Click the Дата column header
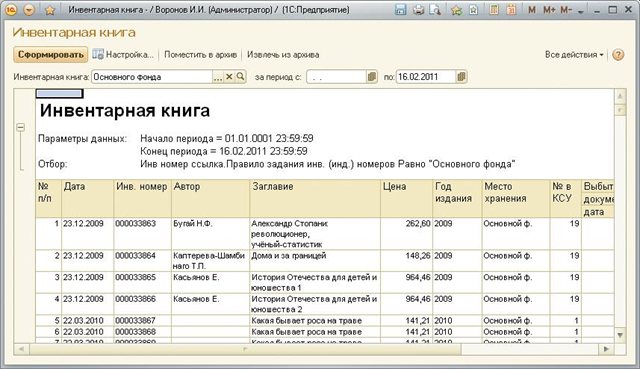The width and height of the screenshot is (640, 369). (x=87, y=198)
